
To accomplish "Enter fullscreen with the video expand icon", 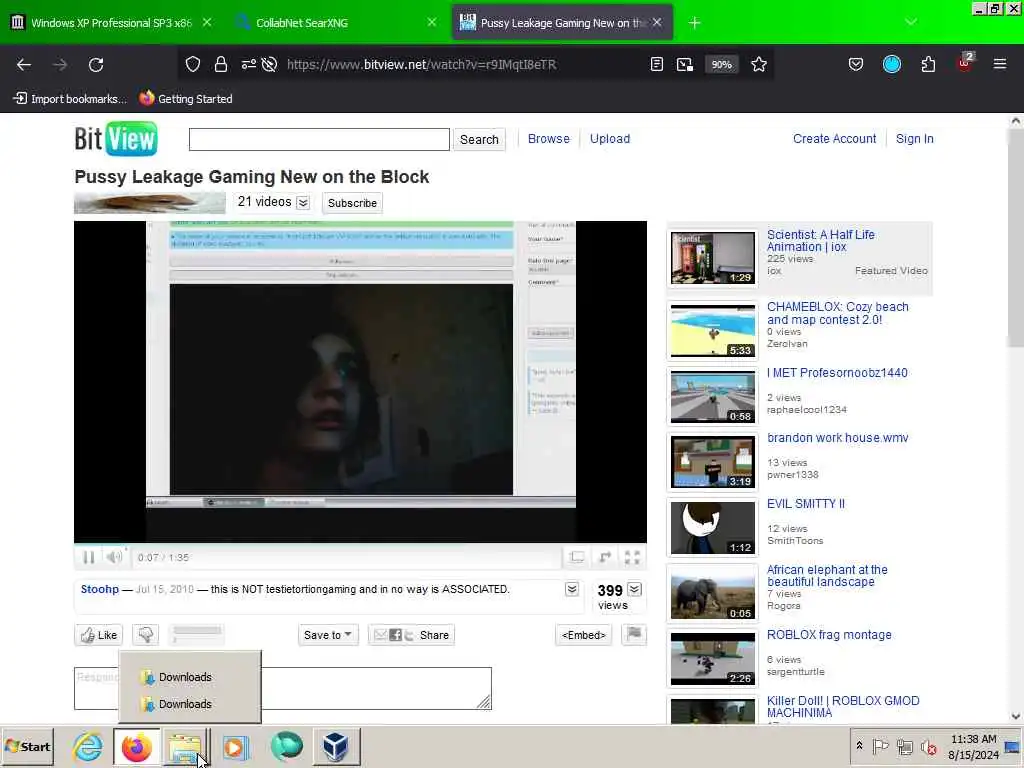I will pyautogui.click(x=632, y=557).
